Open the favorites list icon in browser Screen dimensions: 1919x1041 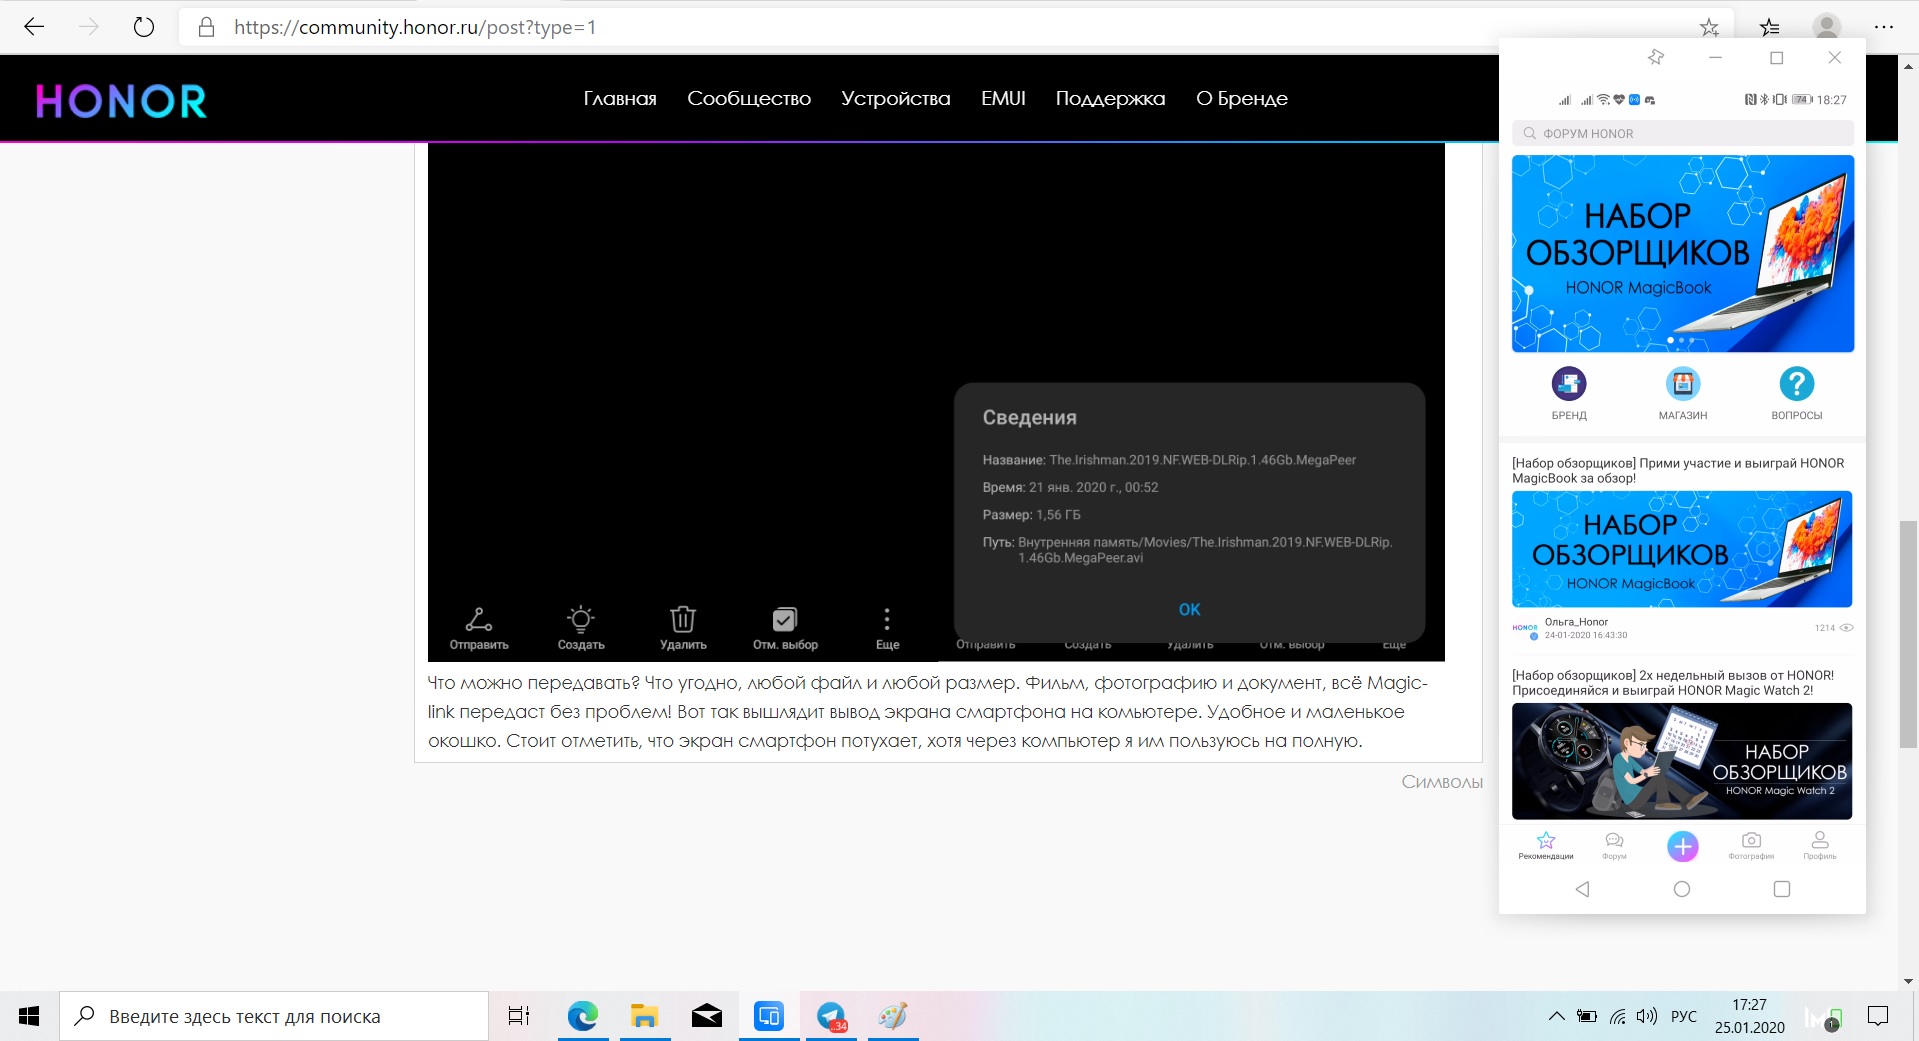coord(1770,28)
